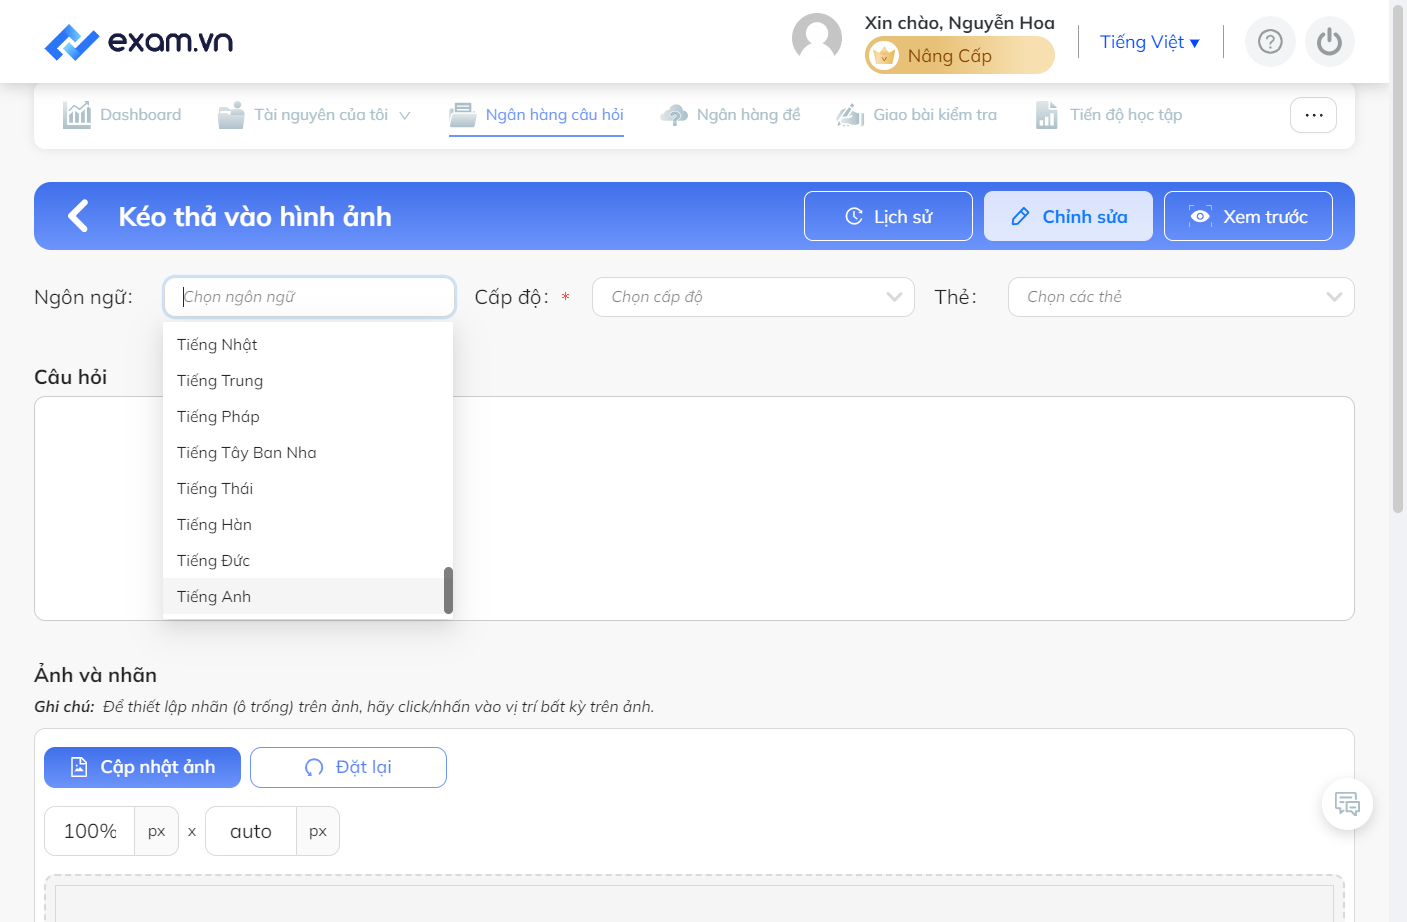1407x922 pixels.
Task: Click the back arrow beside Kéo thả vào hình ảnh
Action: click(x=78, y=216)
